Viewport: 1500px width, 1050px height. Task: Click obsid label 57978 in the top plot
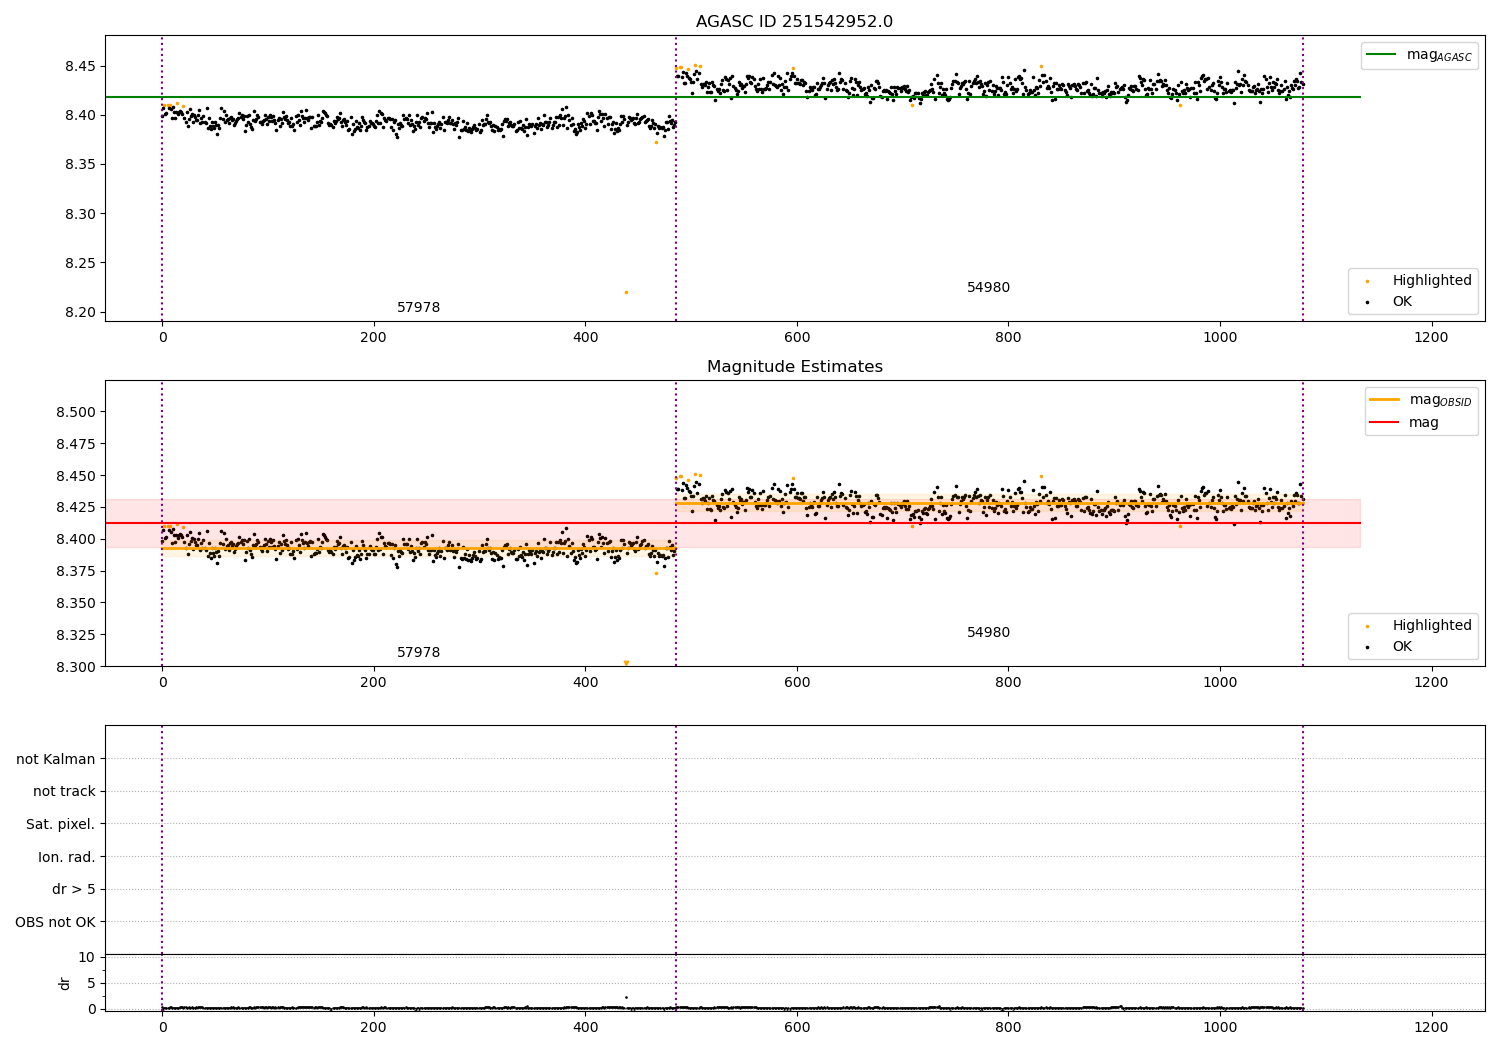tap(418, 308)
